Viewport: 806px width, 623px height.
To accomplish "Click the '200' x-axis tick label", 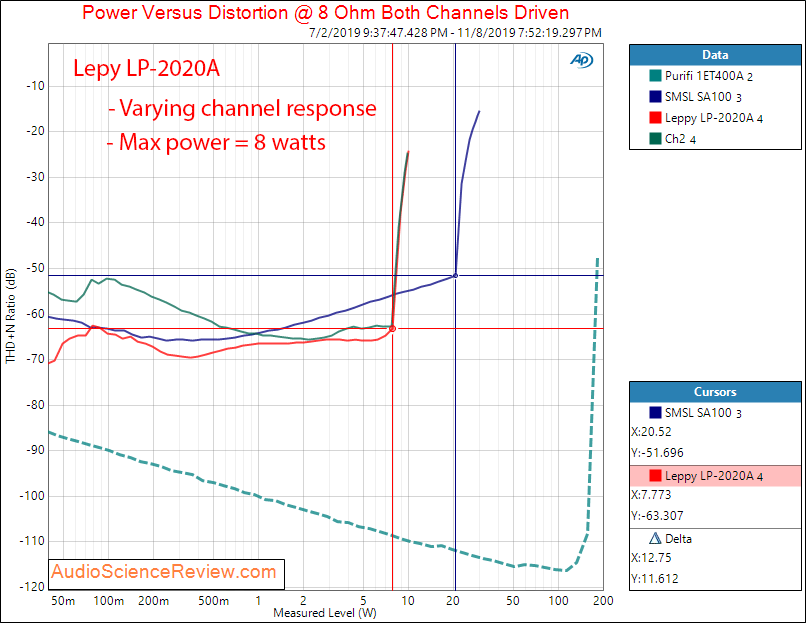I will 603,601.
